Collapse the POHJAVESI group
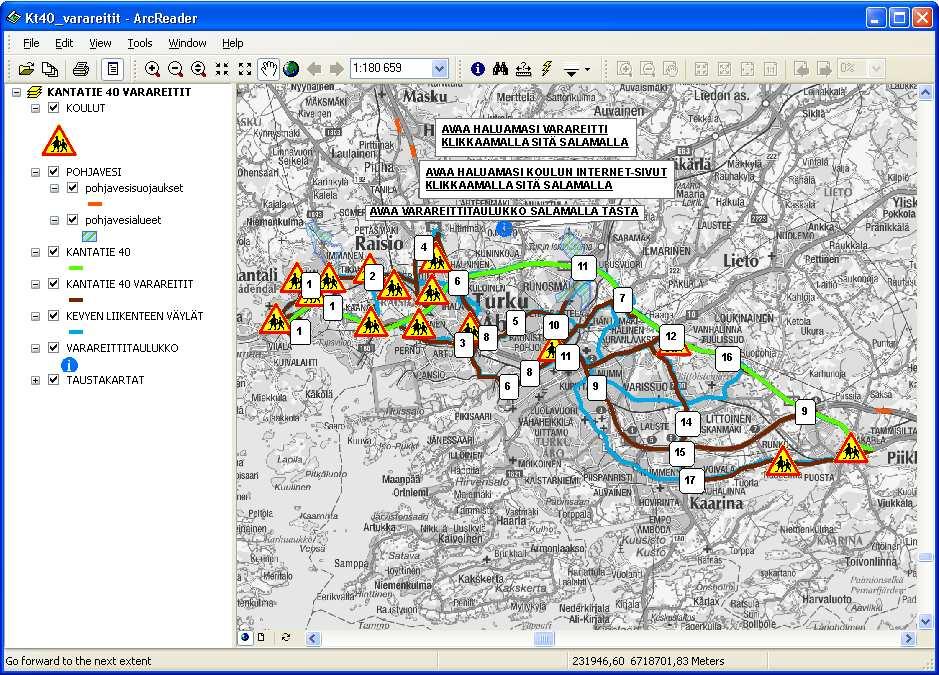Image resolution: width=939 pixels, height=675 pixels. tap(35, 172)
